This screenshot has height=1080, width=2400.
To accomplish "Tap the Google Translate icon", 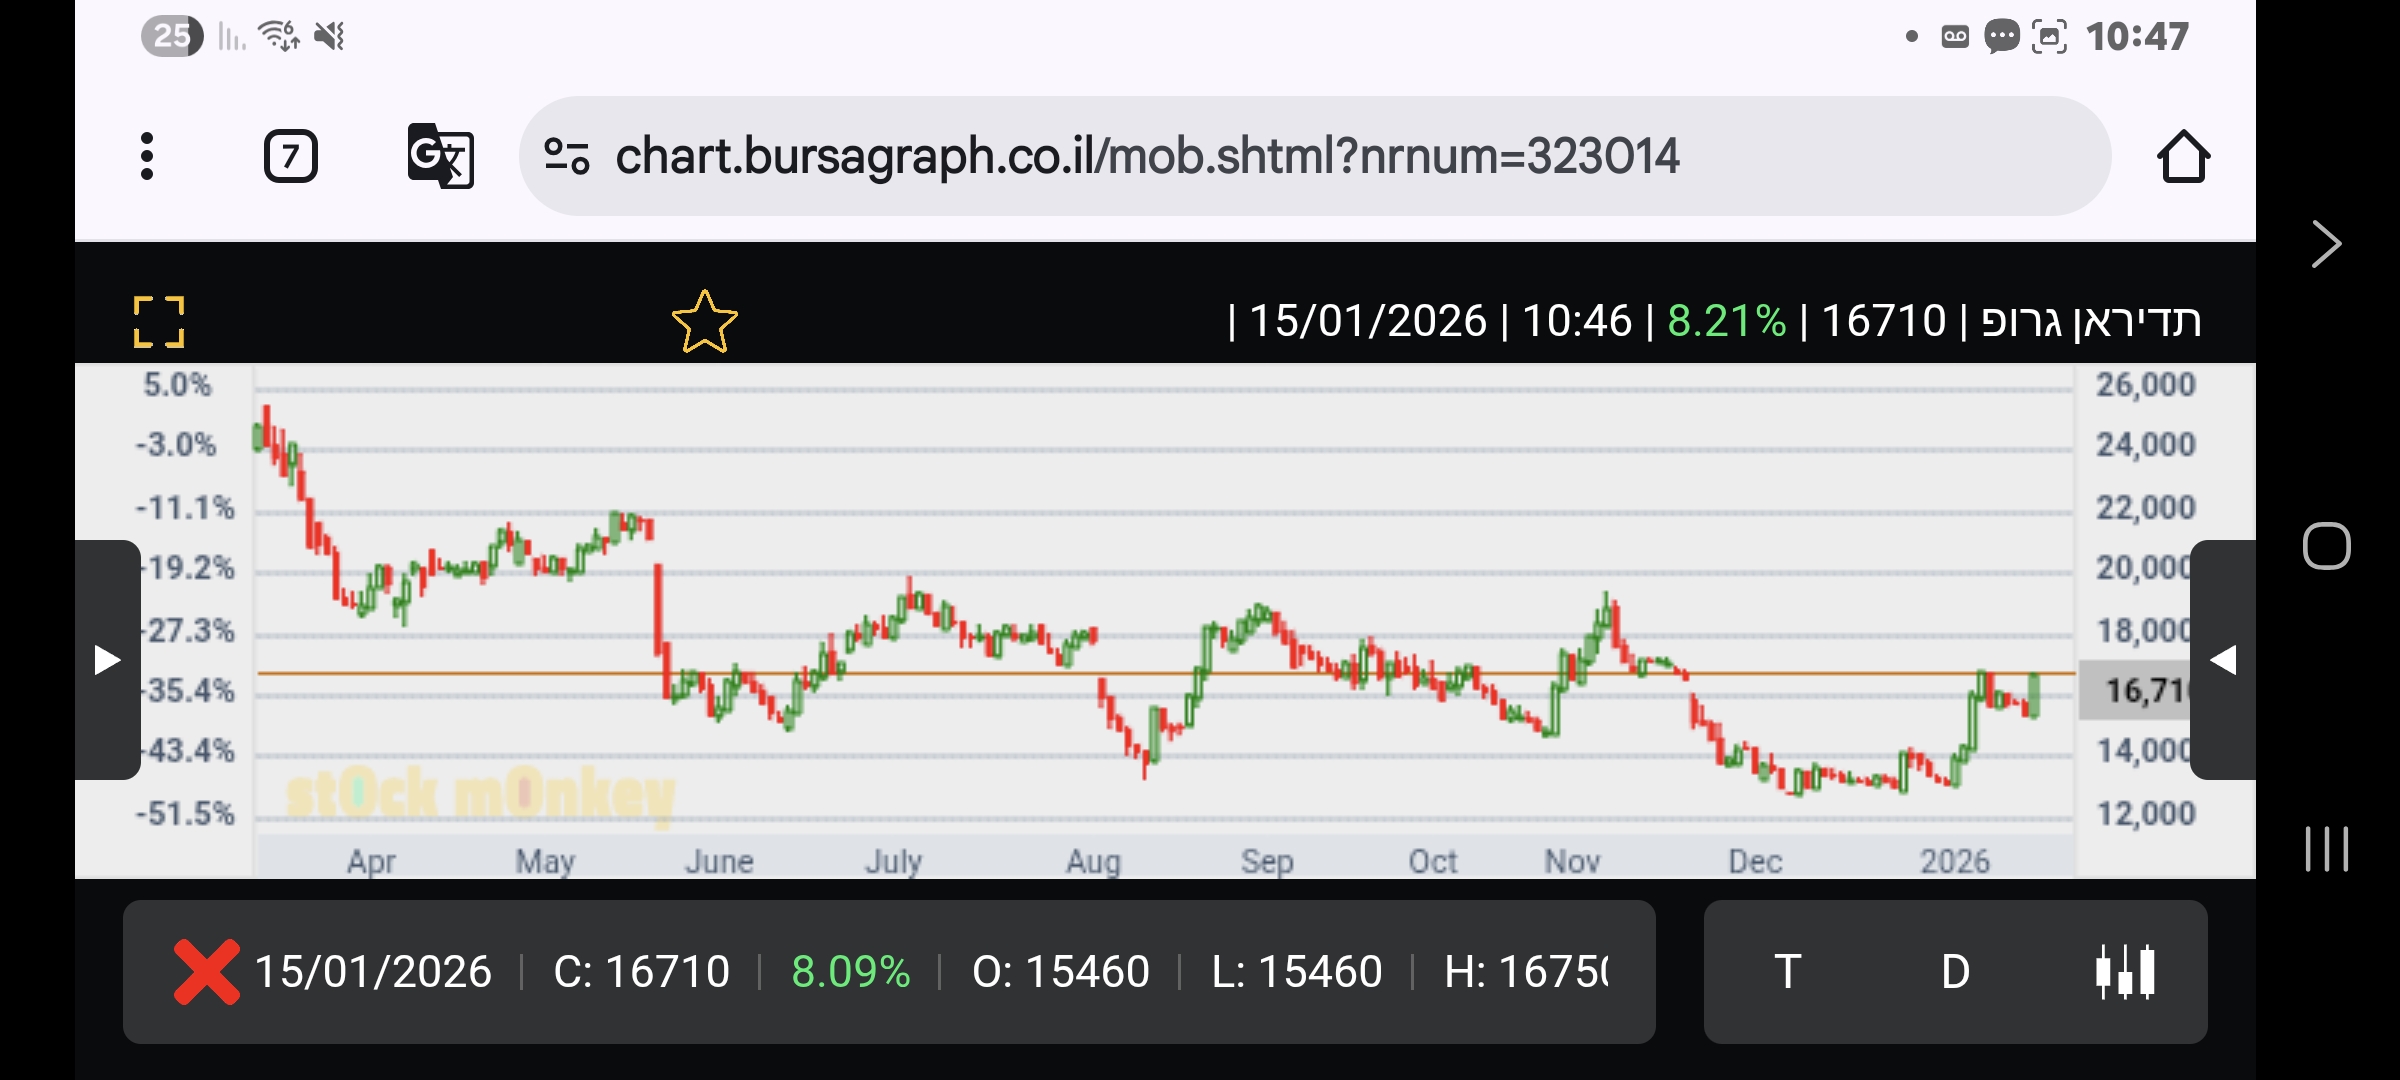I will (x=440, y=156).
